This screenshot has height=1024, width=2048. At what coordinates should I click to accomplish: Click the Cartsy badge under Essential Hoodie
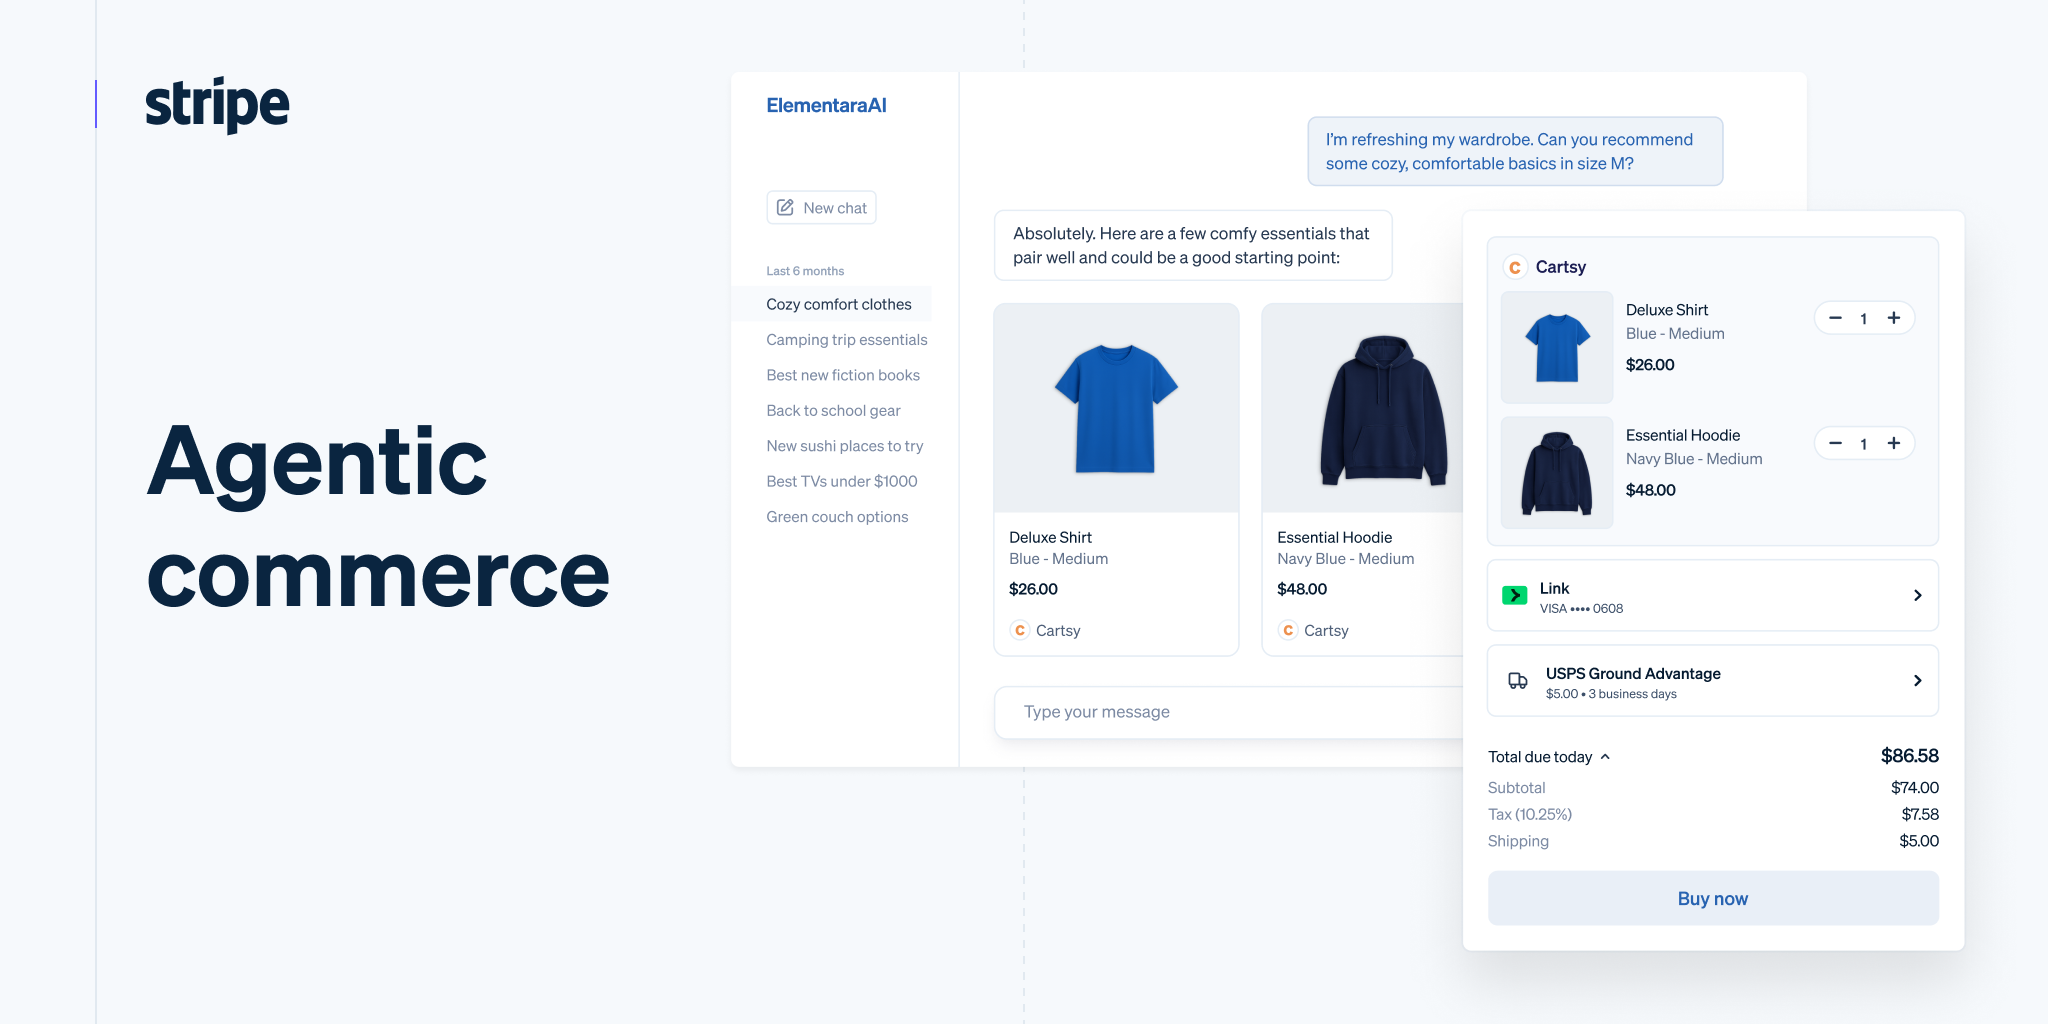point(1288,630)
